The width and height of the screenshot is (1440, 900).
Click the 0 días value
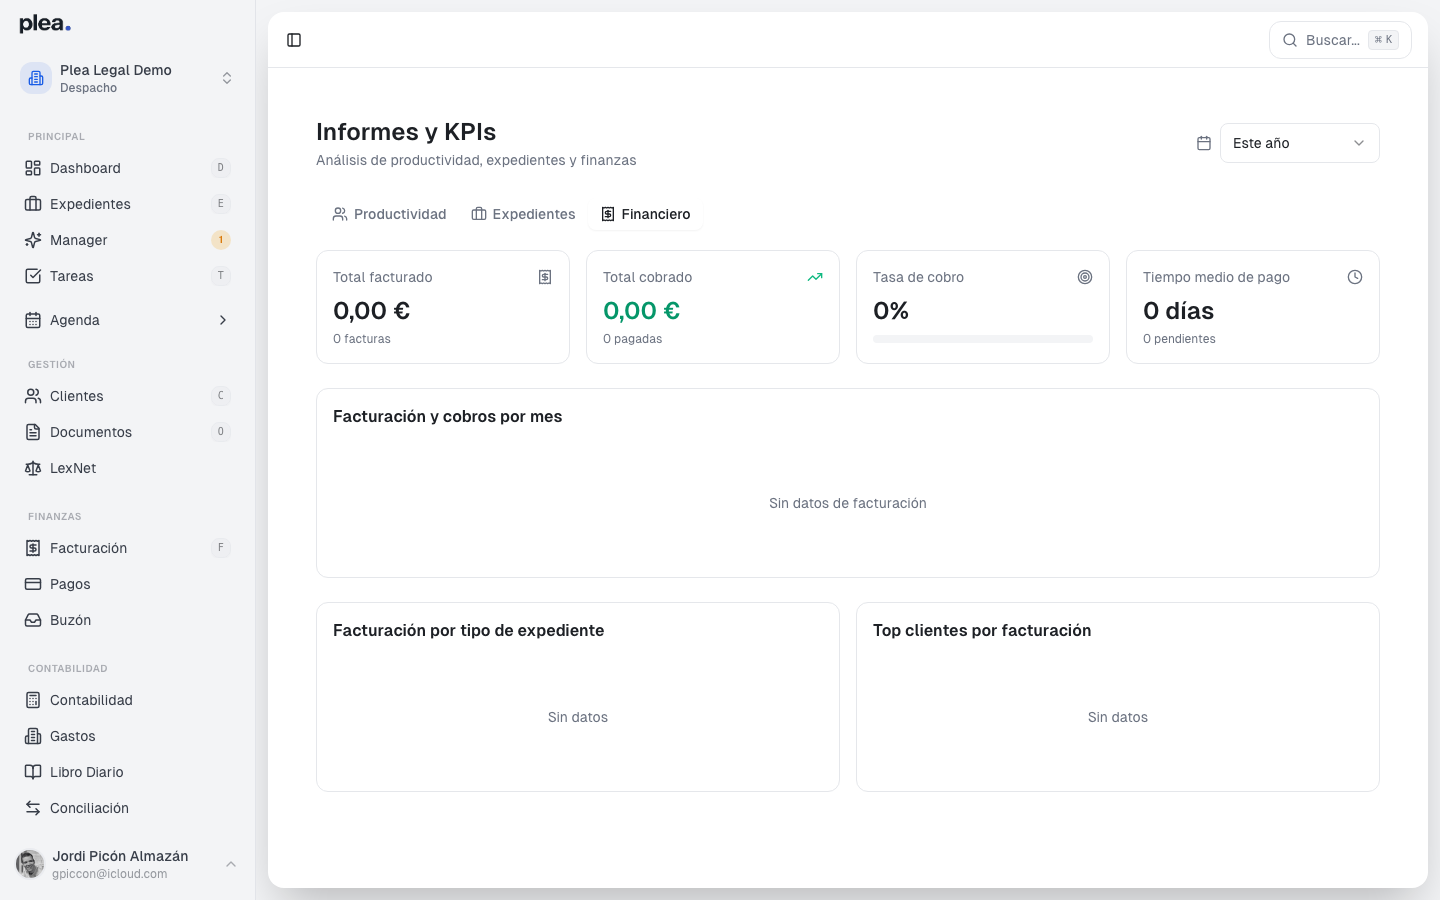click(x=1178, y=311)
